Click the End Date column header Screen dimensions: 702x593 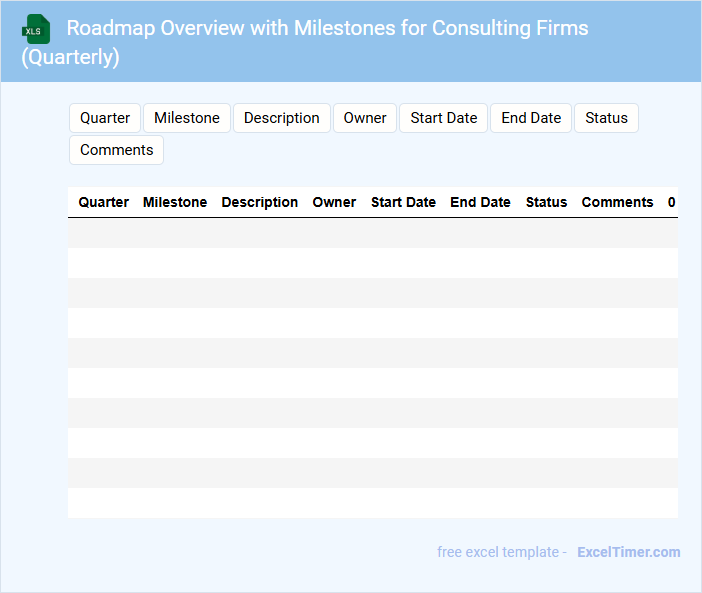coord(480,202)
